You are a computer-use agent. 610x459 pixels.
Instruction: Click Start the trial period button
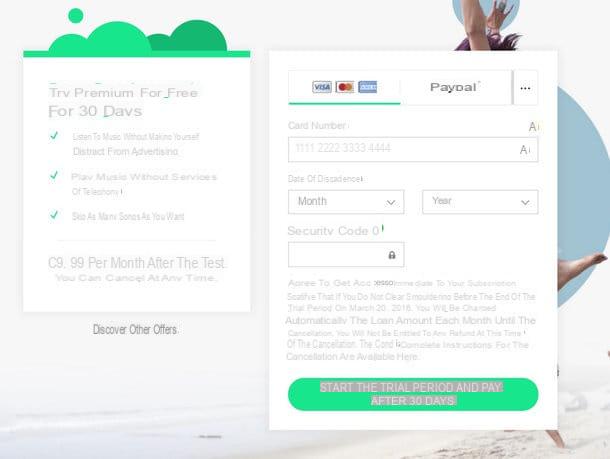pyautogui.click(x=413, y=394)
